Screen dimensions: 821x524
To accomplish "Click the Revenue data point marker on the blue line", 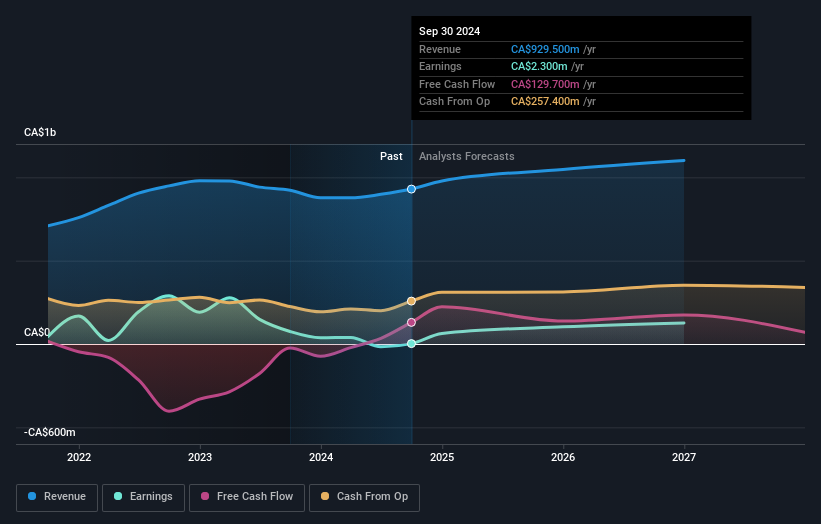I will coord(412,189).
